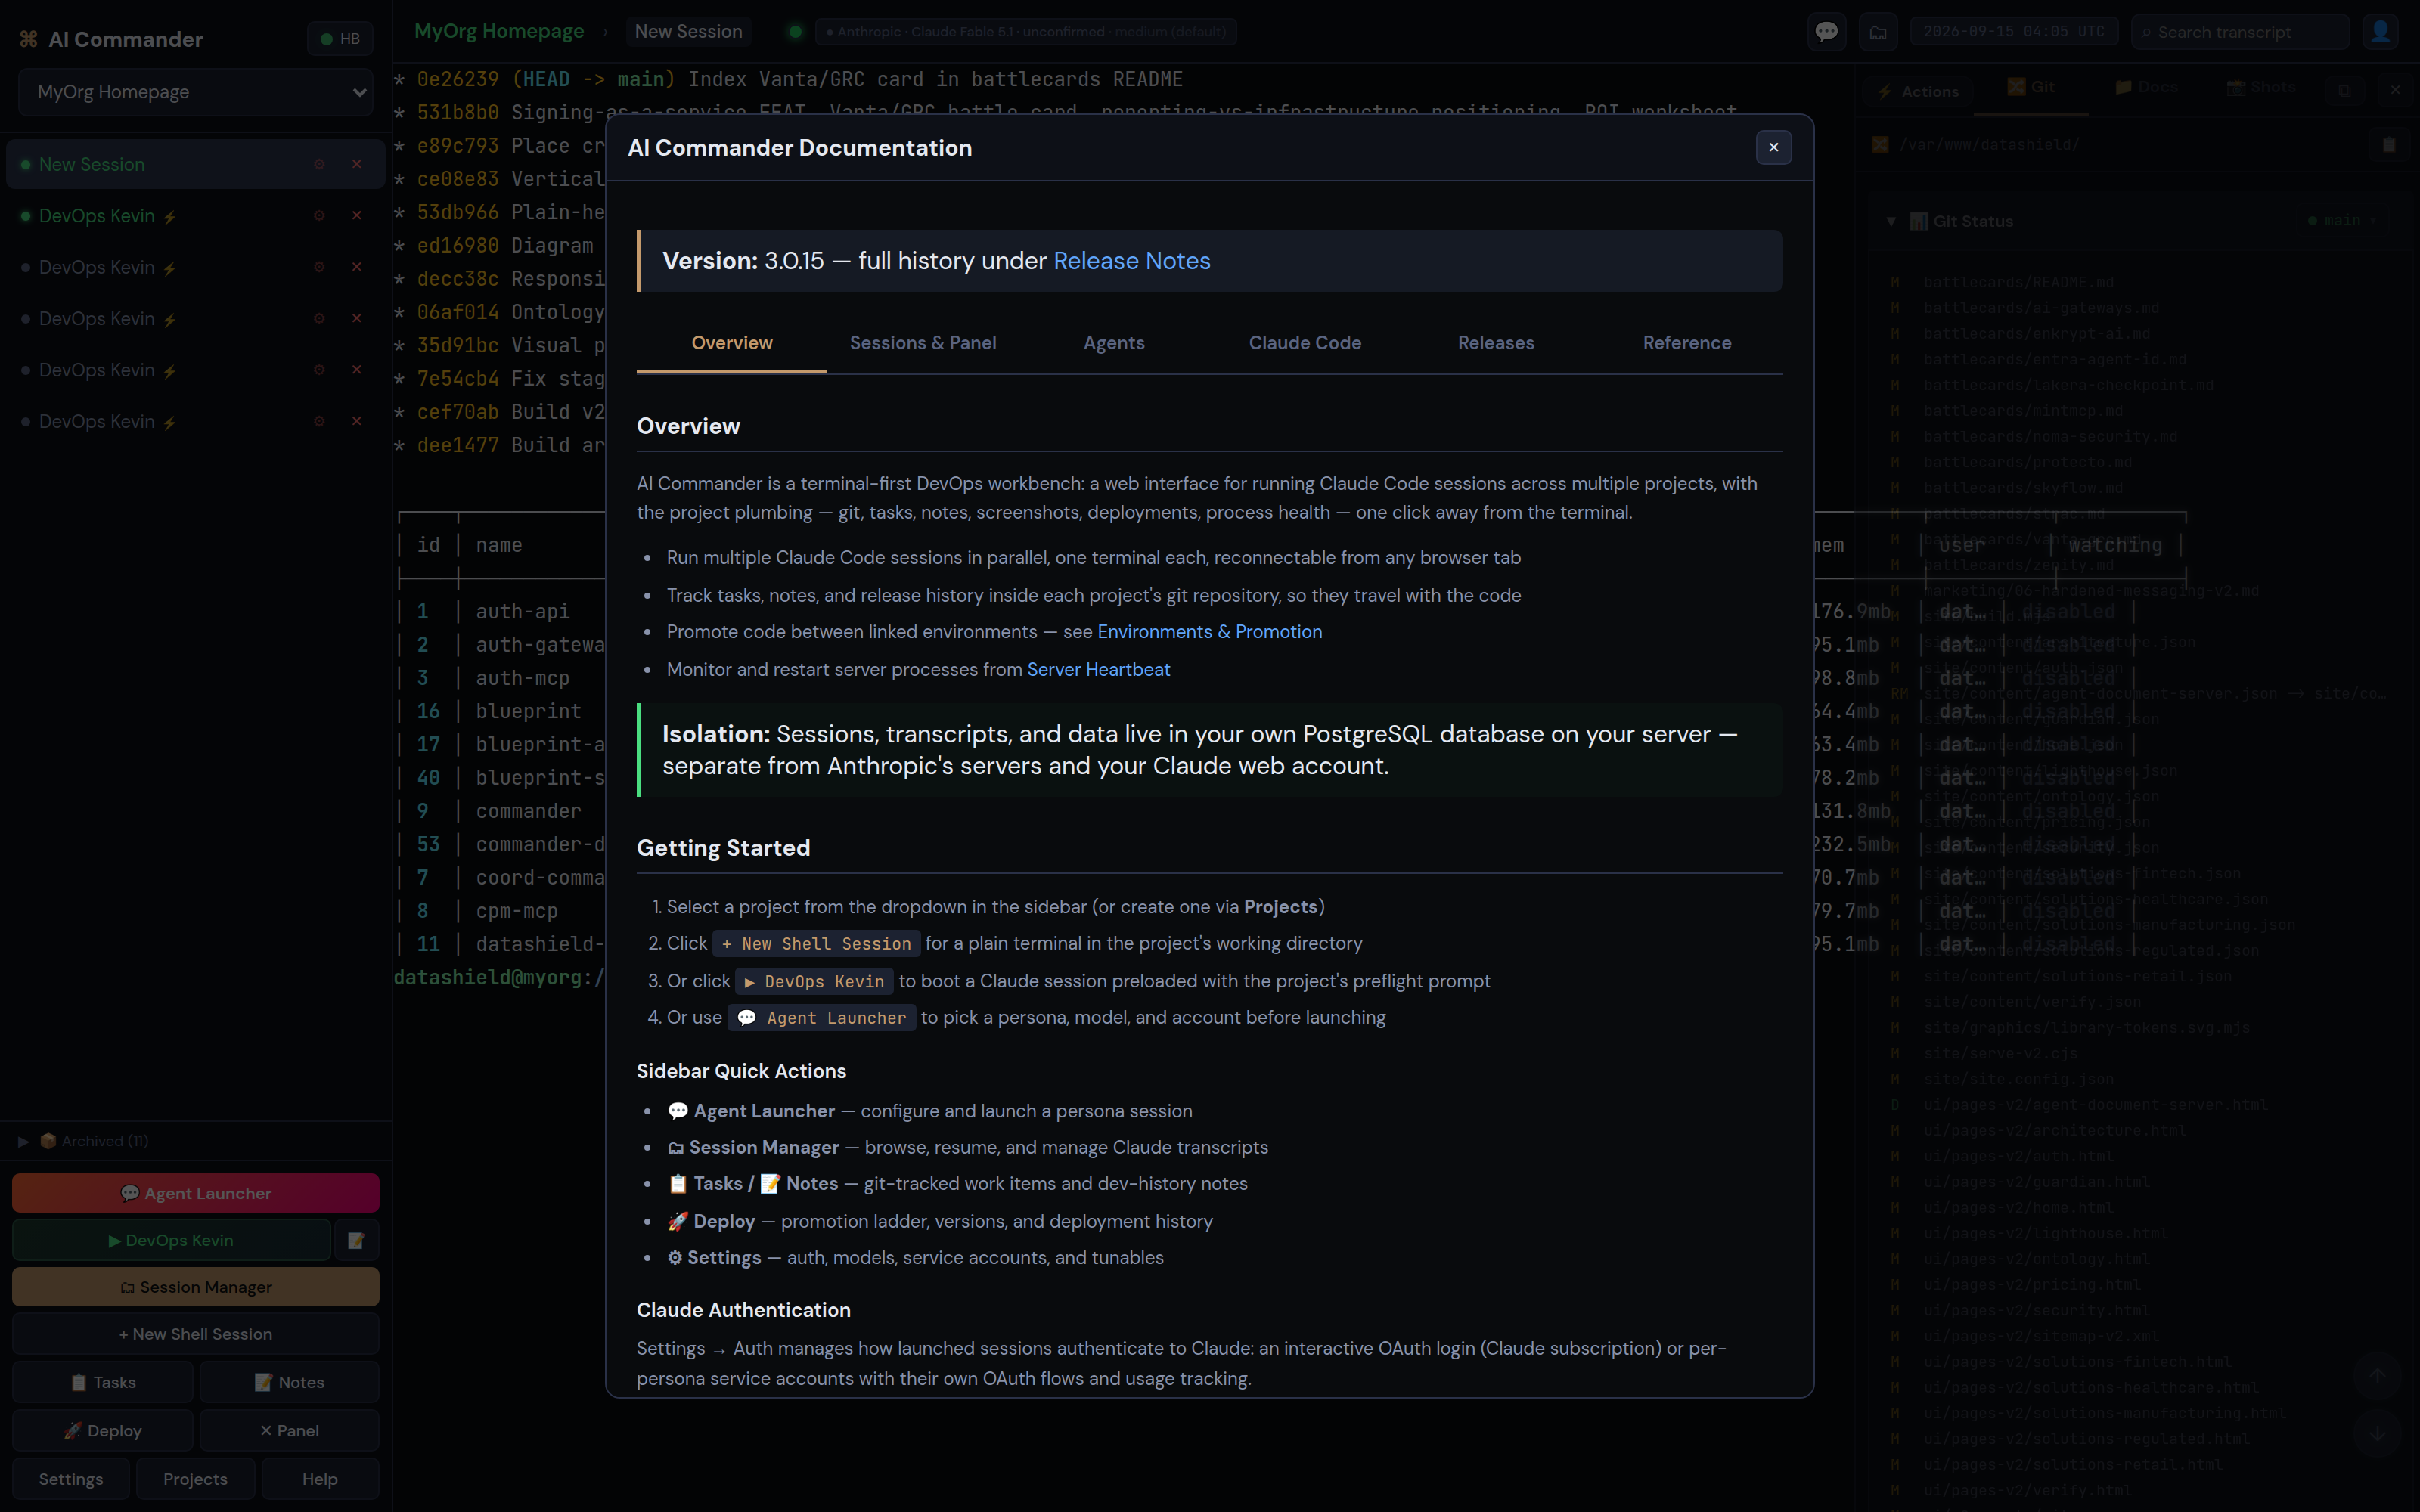2420x1512 pixels.
Task: Open settings gear for New Session
Action: point(319,164)
